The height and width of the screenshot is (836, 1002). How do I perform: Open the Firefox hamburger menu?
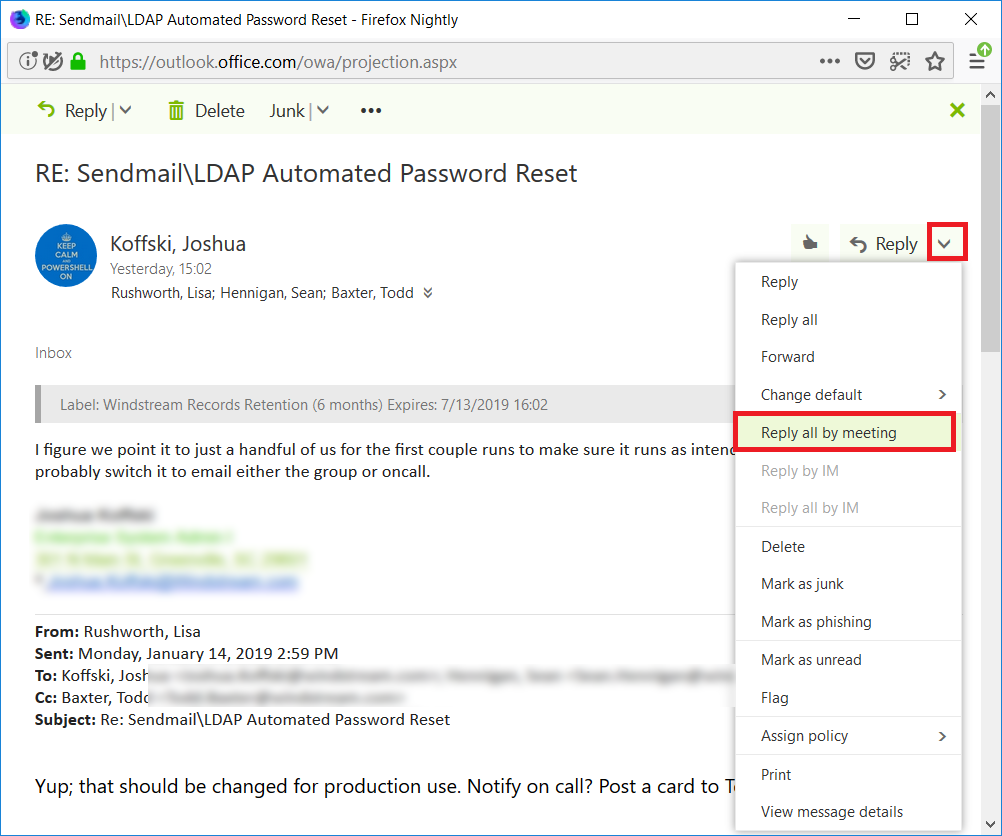coord(977,60)
